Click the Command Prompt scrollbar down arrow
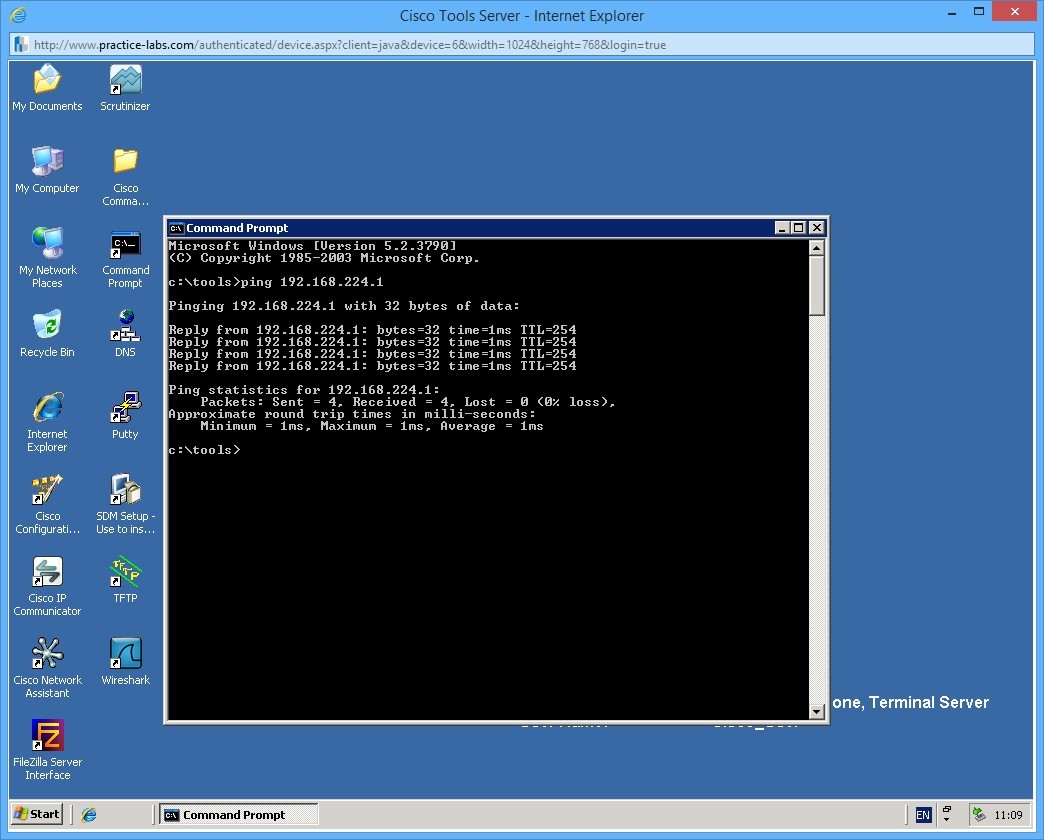This screenshot has height=840, width=1044. point(818,711)
